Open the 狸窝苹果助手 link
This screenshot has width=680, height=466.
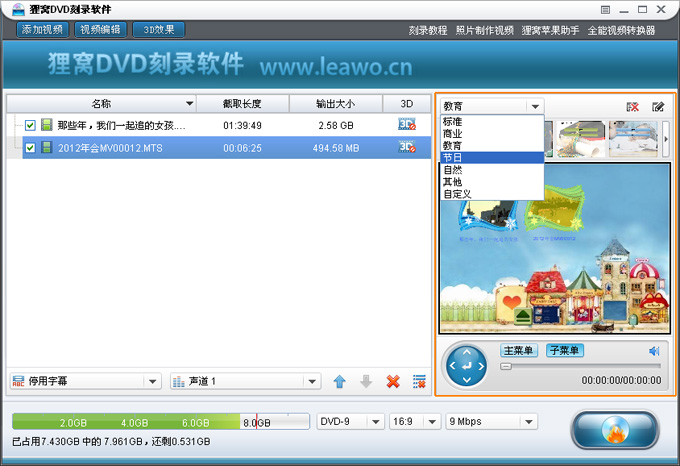pos(550,30)
